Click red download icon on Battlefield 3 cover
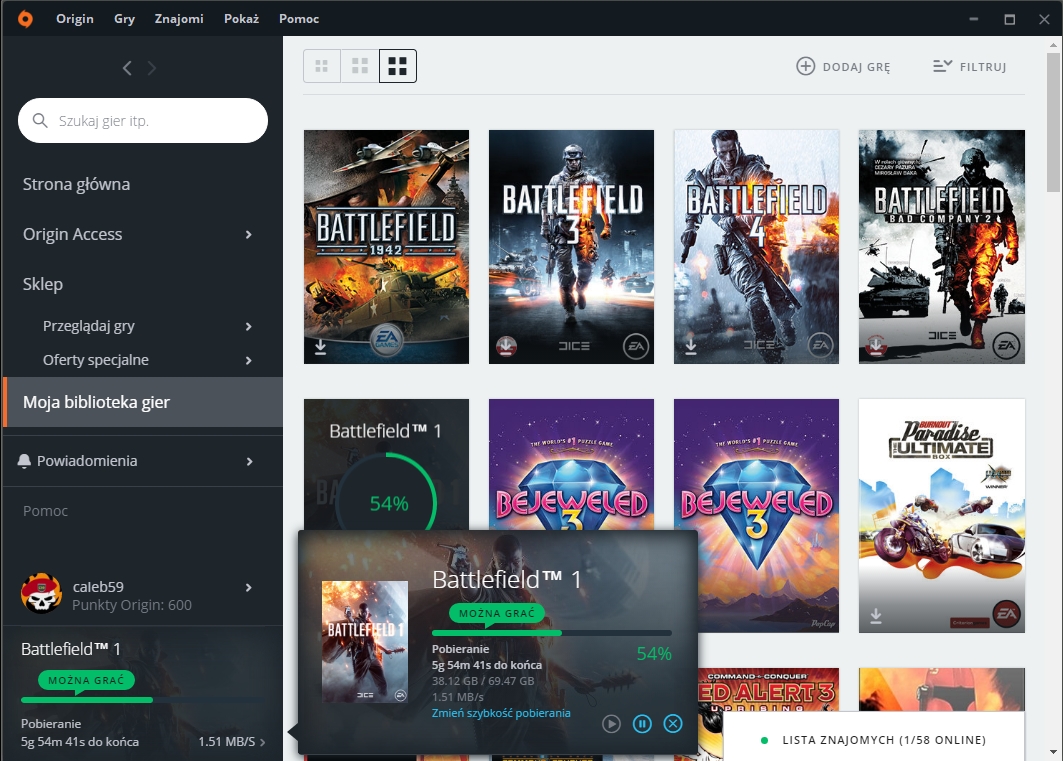 click(506, 346)
